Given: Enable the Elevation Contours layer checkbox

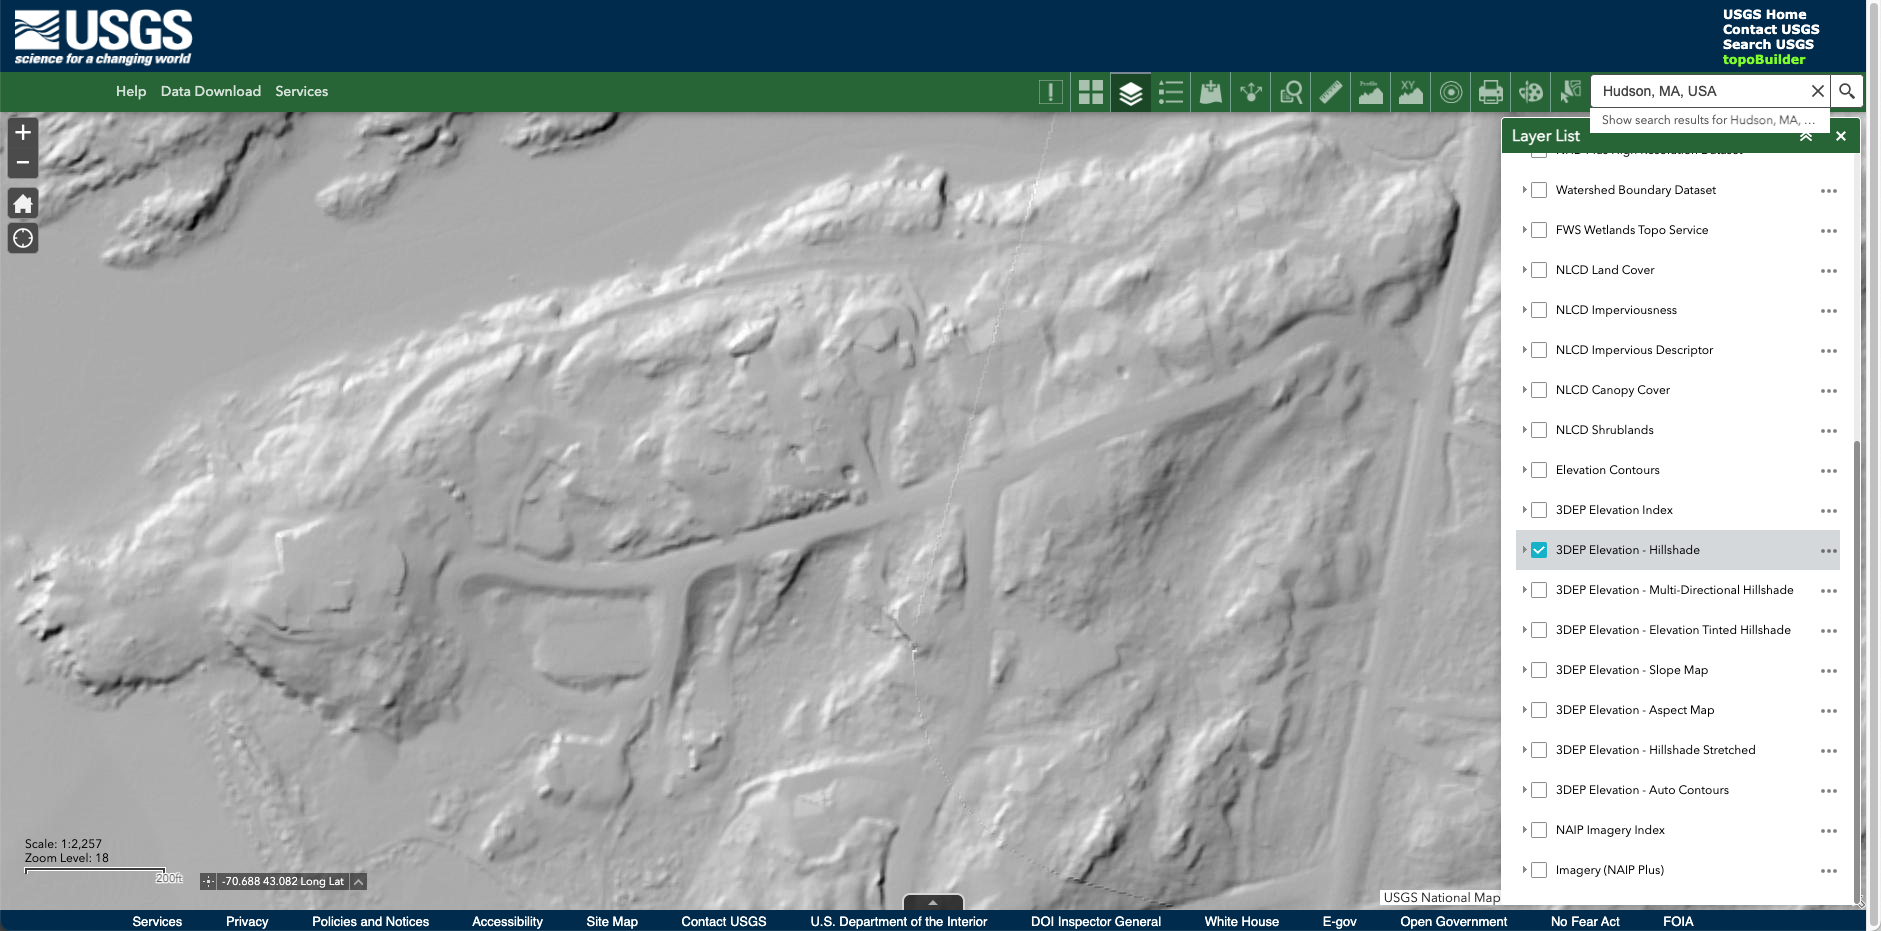Looking at the screenshot, I should pyautogui.click(x=1539, y=470).
